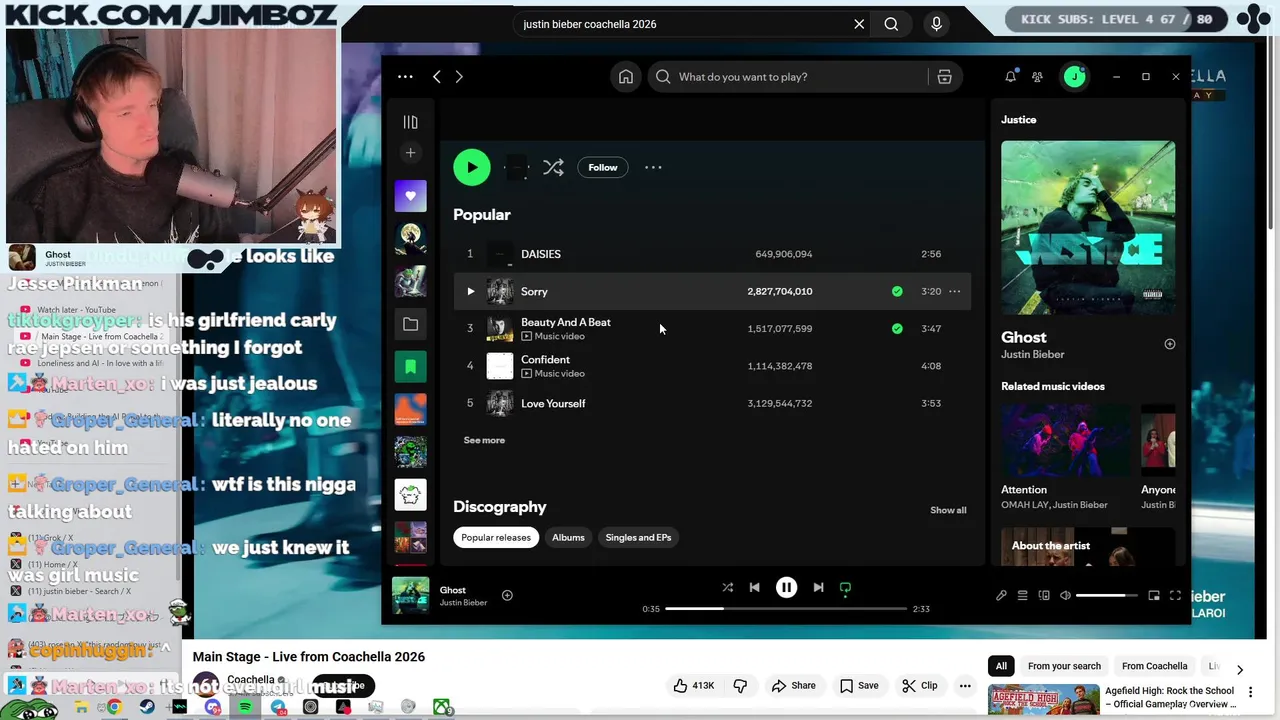Open lyrics microphone icon
Viewport: 1280px width, 720px height.
point(1001,595)
